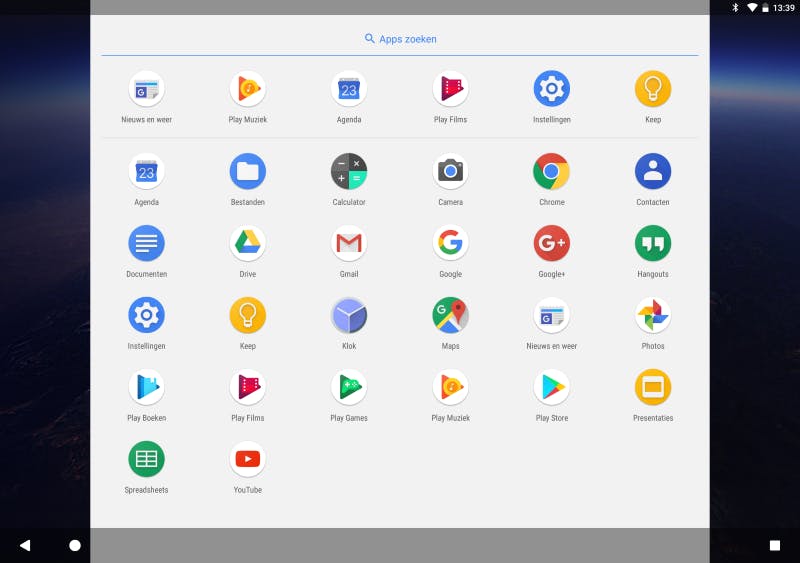Image resolution: width=800 pixels, height=563 pixels.
Task: Tap the 13:39 clock in status bar
Action: (x=784, y=8)
